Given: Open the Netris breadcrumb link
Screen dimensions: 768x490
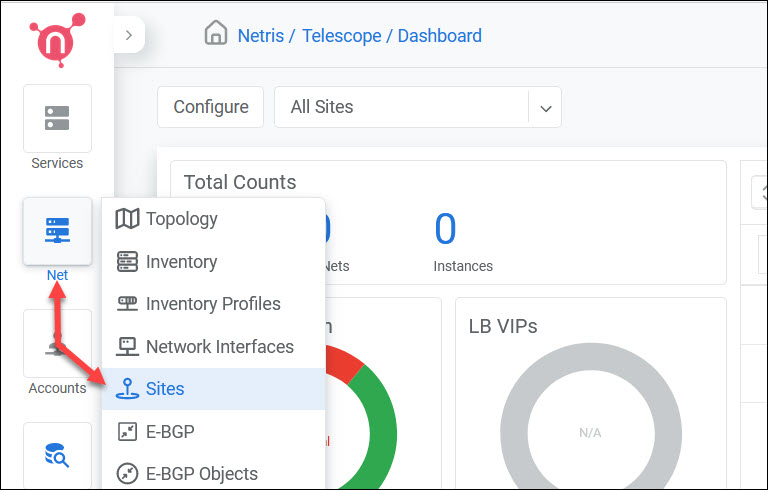Looking at the screenshot, I should pyautogui.click(x=261, y=36).
